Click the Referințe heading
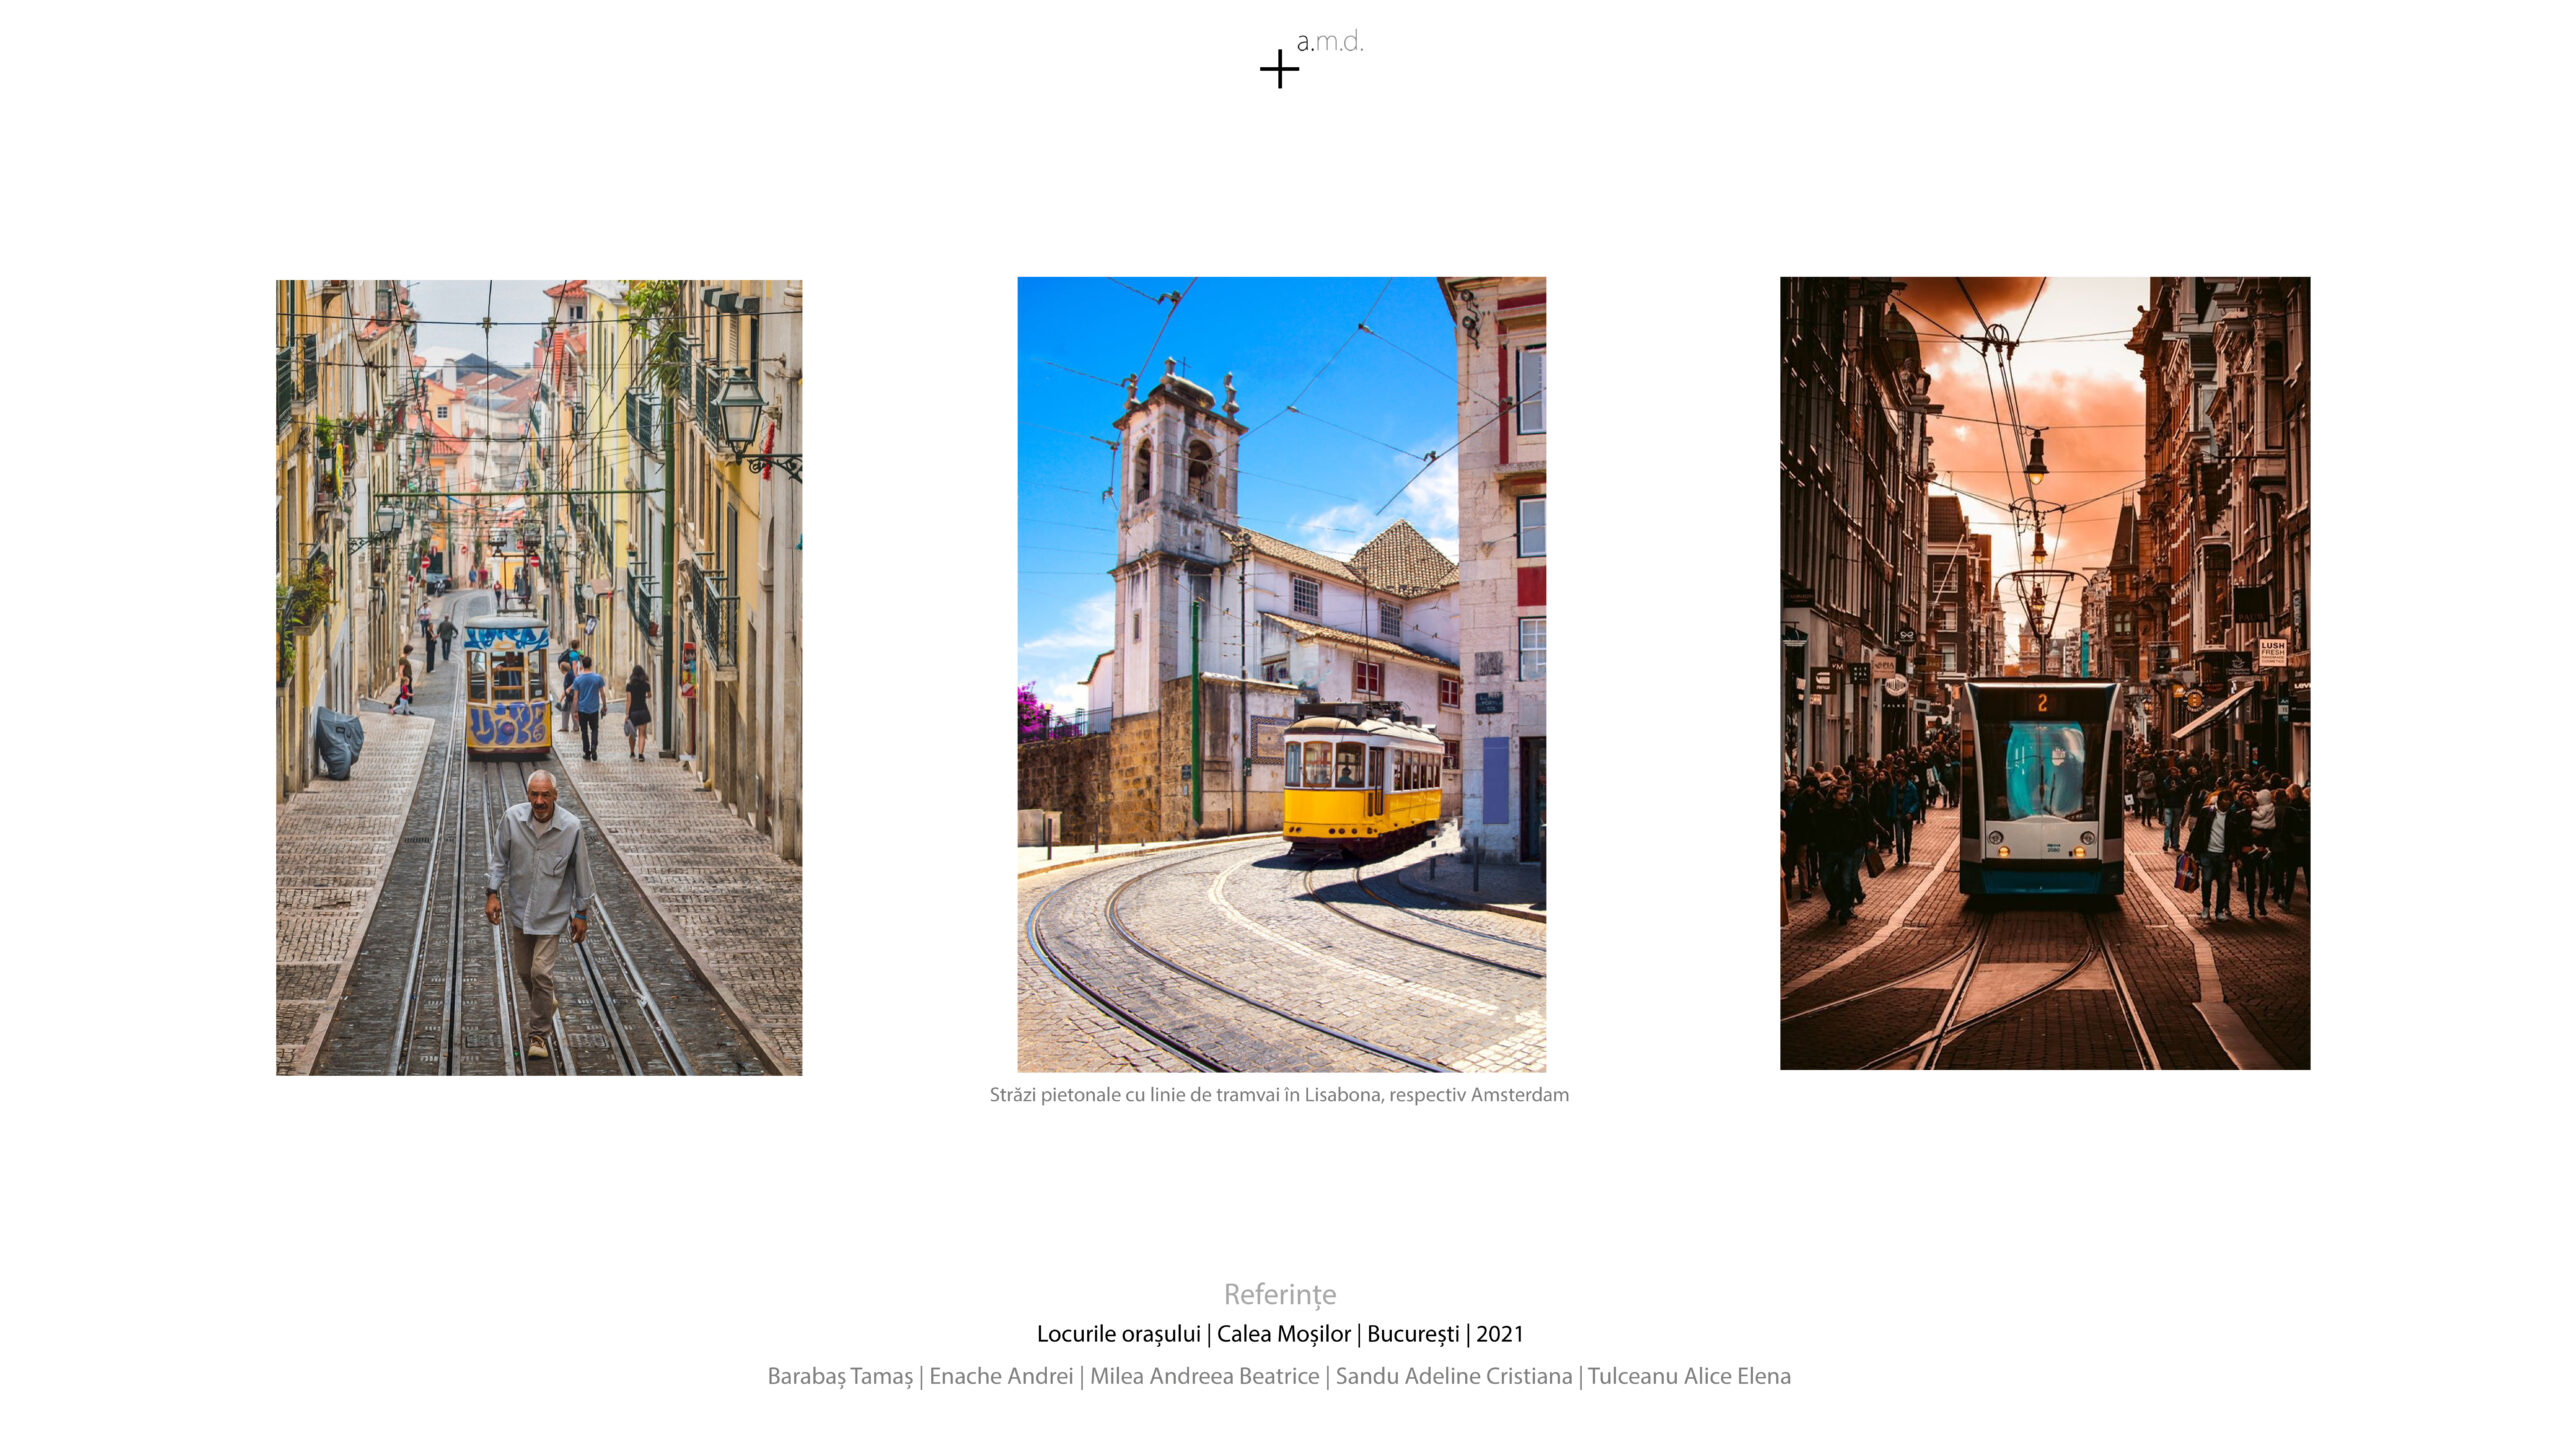This screenshot has width=2560, height=1440. [x=1279, y=1294]
